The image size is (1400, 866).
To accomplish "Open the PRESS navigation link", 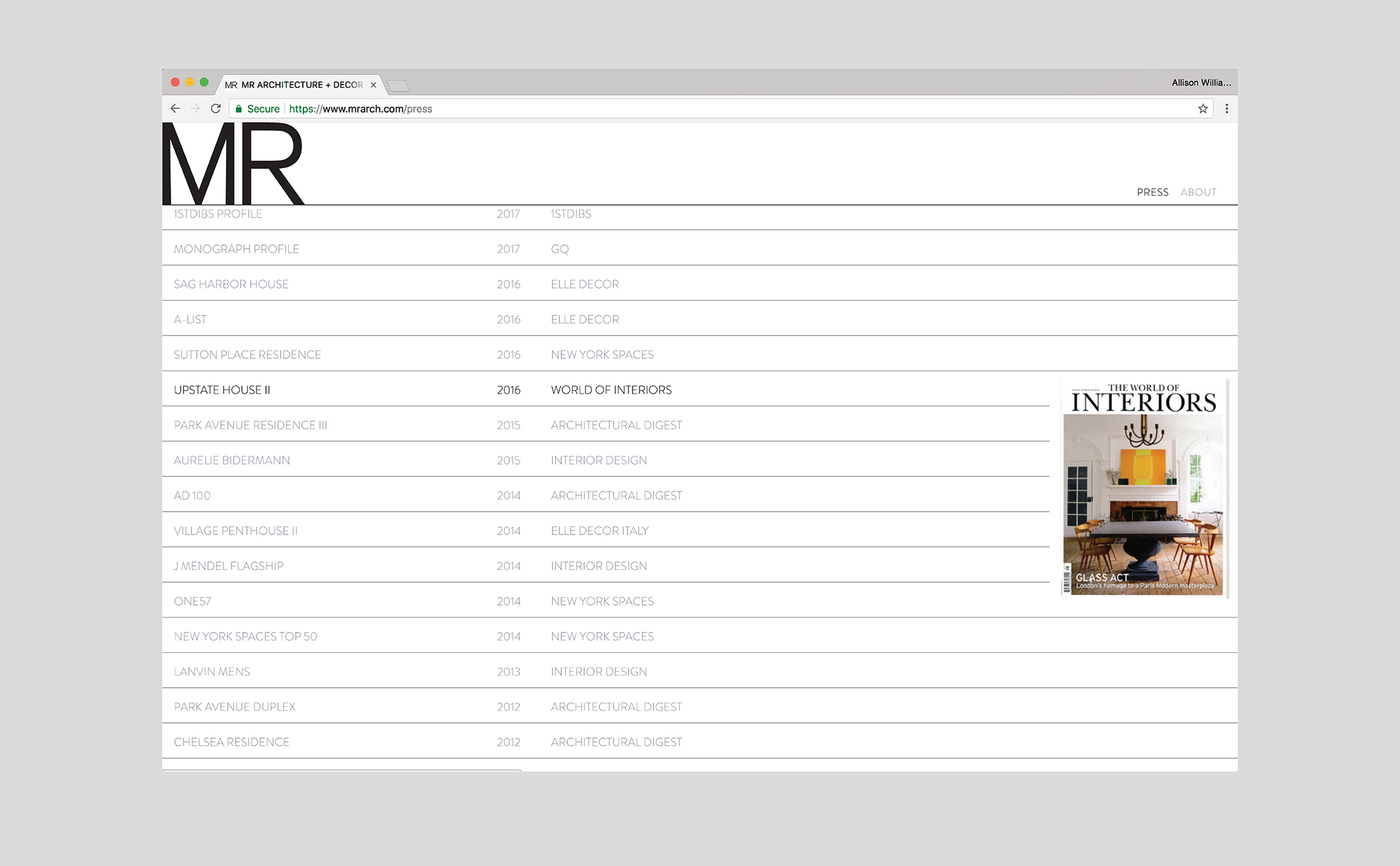I will tap(1152, 192).
